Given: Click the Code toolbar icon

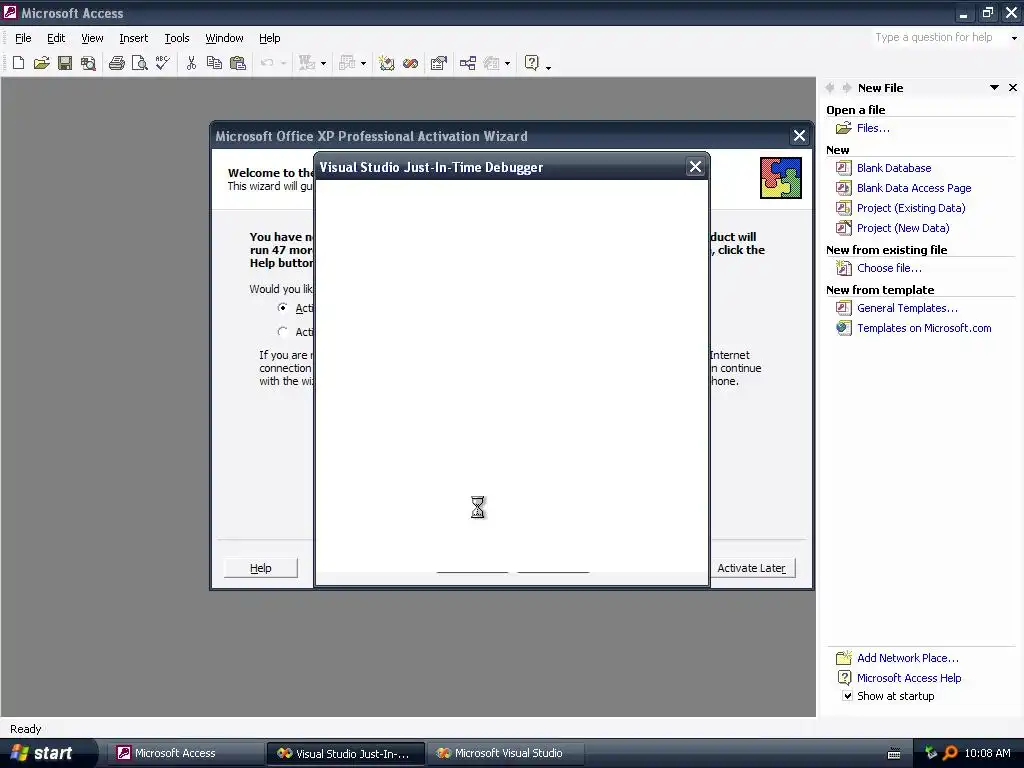Looking at the screenshot, I should [x=387, y=63].
